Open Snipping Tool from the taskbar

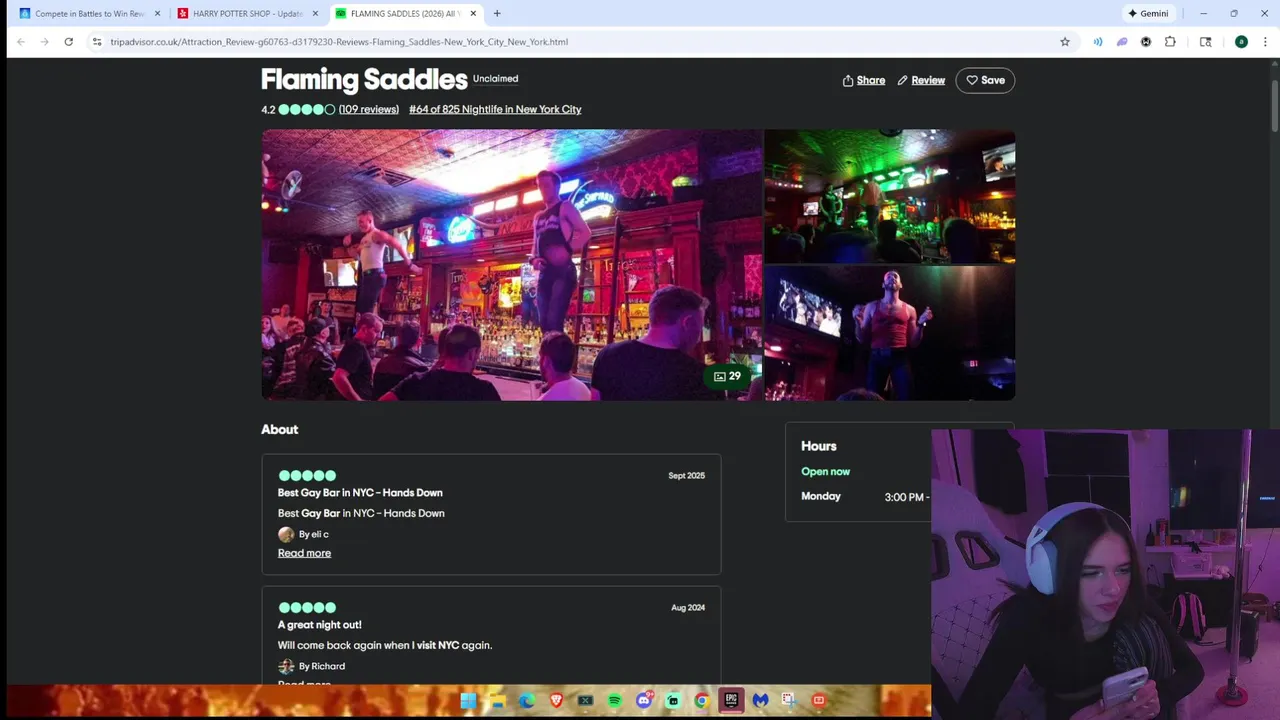(789, 701)
